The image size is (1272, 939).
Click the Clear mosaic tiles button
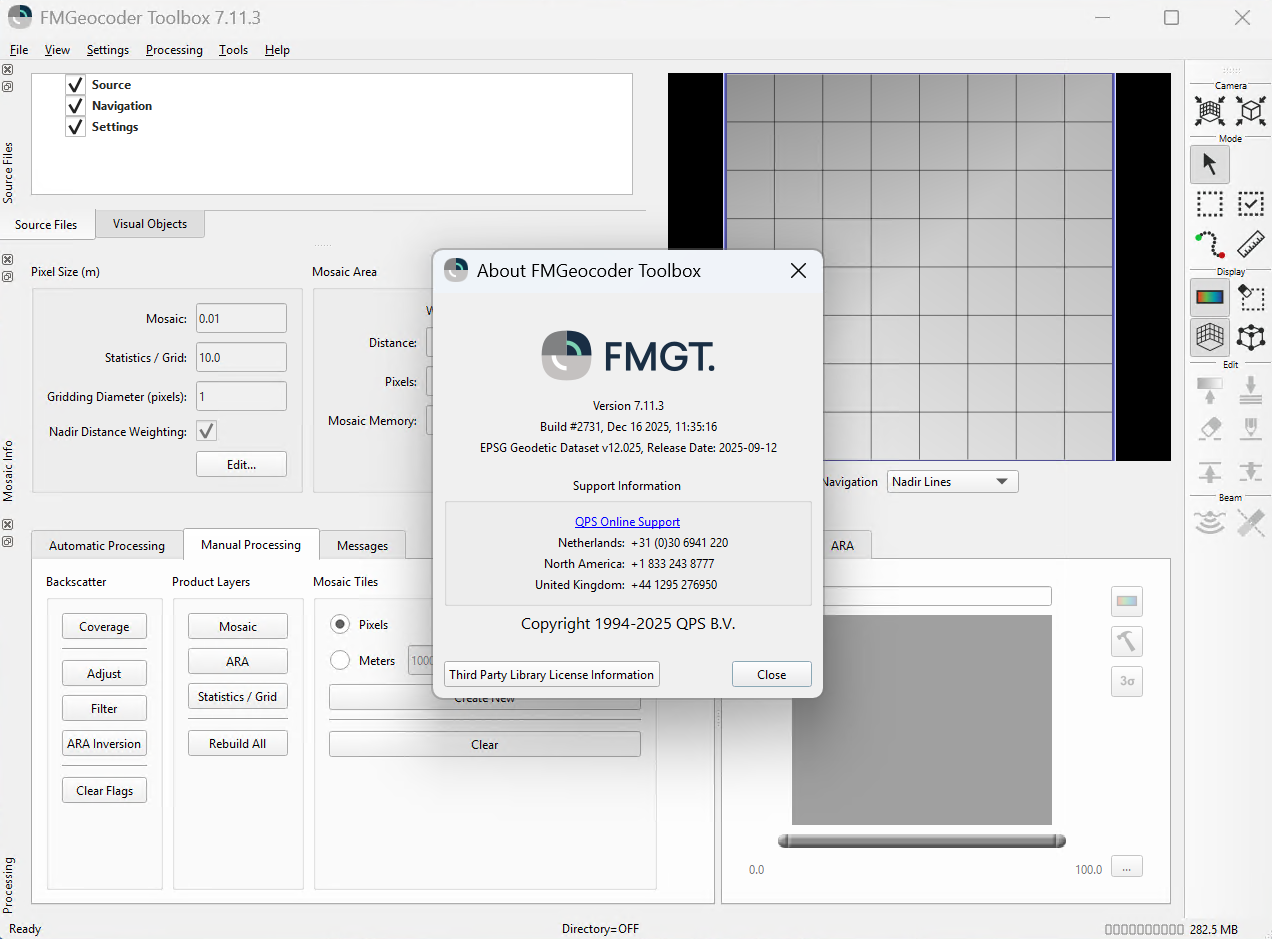[x=485, y=744]
